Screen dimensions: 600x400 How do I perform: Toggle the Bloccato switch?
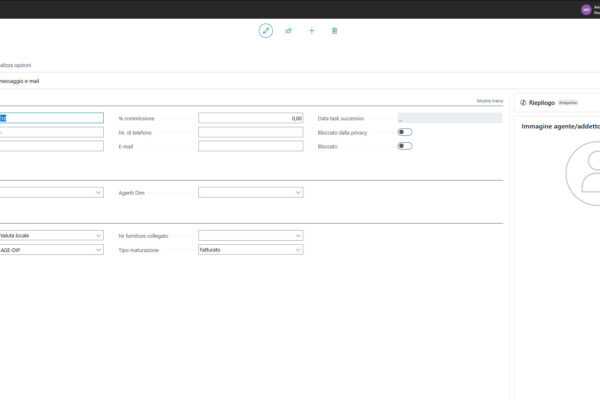coord(404,146)
